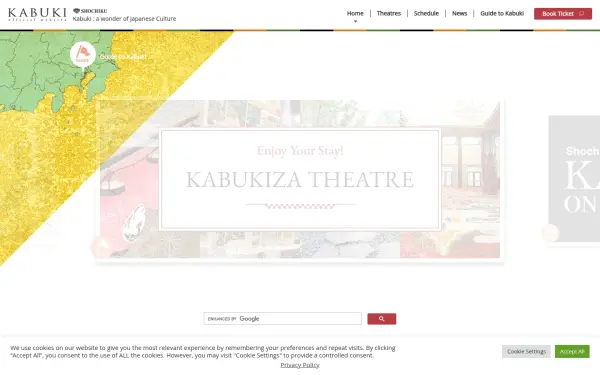Viewport: 600px width, 375px height.
Task: Open Guide to Kabuki in navigation bar
Action: [x=502, y=13]
